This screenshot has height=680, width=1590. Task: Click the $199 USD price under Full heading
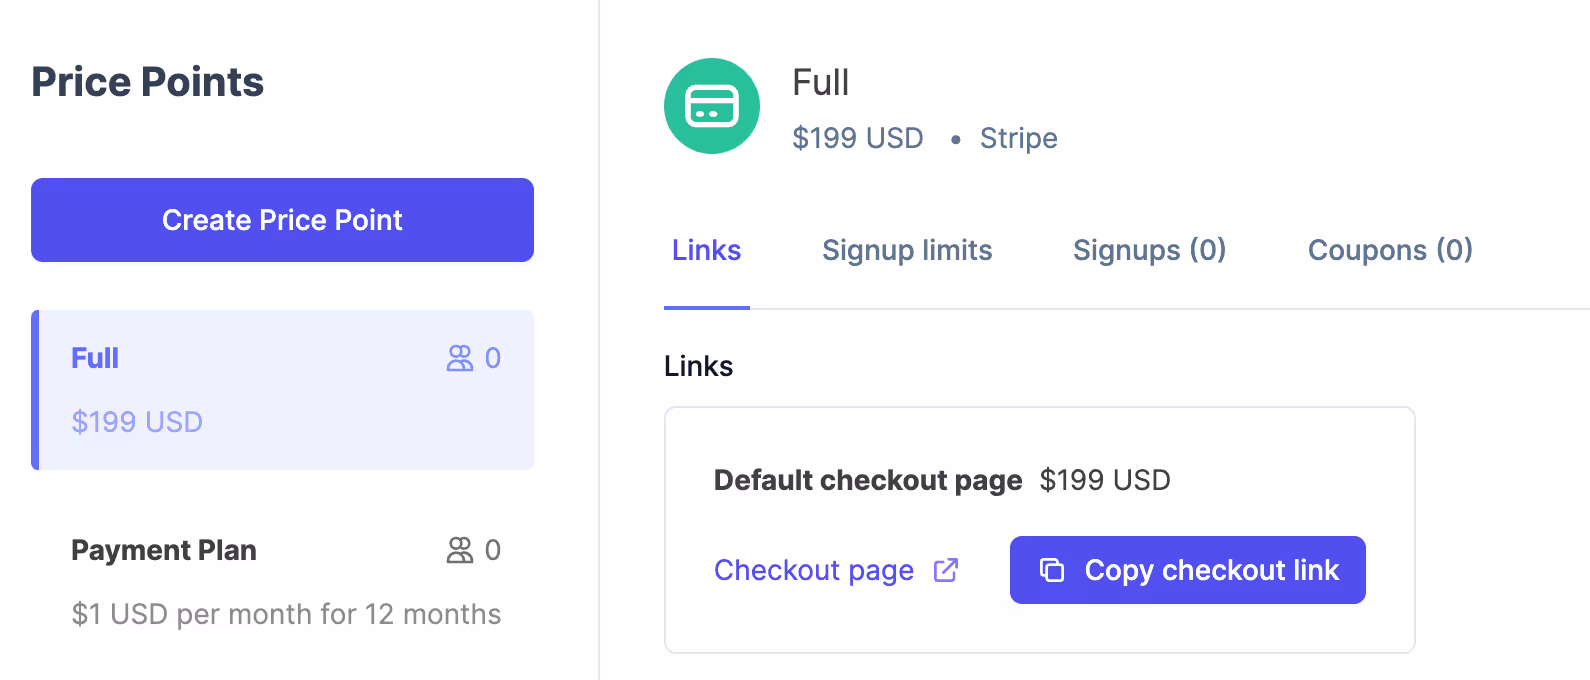tap(857, 138)
